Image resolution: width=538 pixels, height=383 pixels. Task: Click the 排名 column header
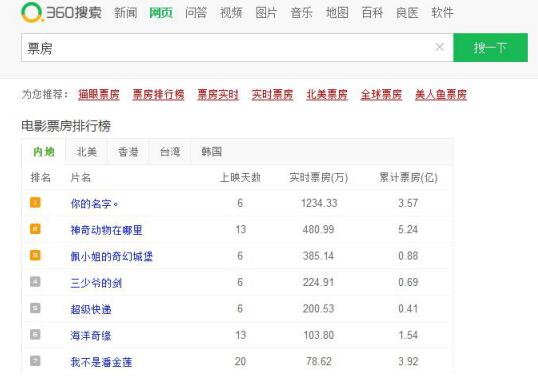pyautogui.click(x=40, y=177)
